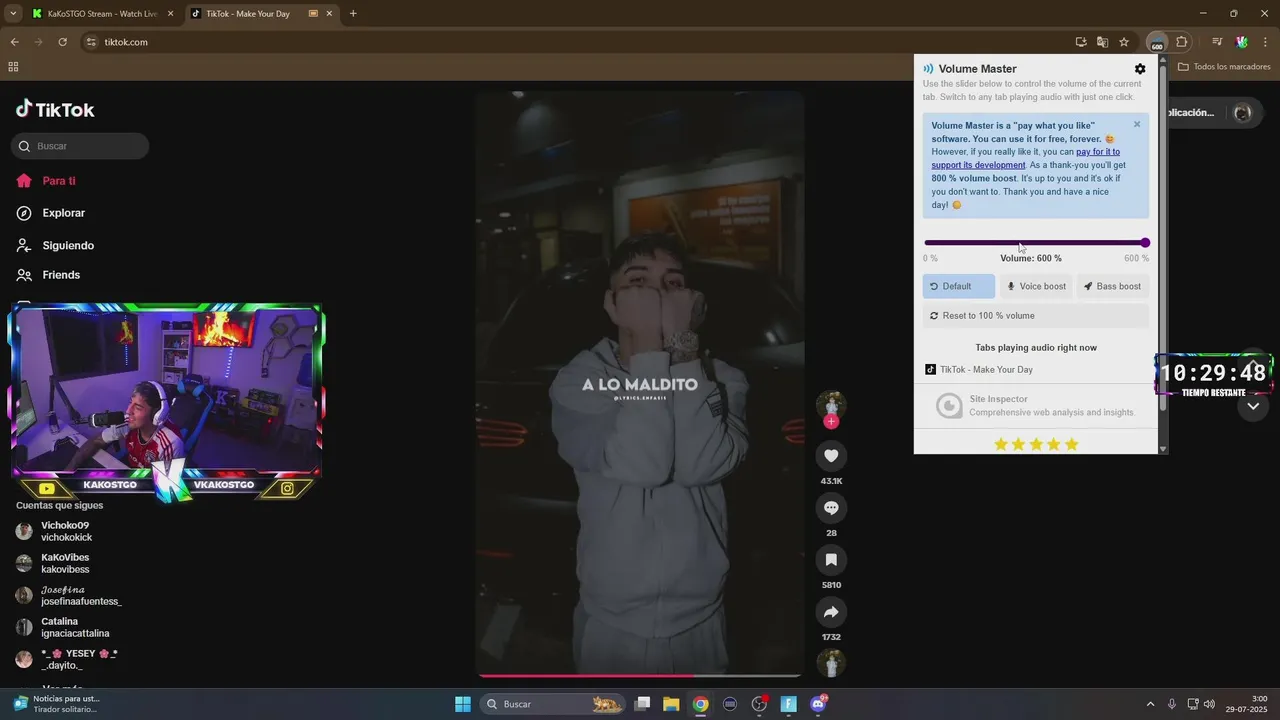Viewport: 1280px width, 720px height.
Task: Open Catalina ignaciacattalina account
Action: [62, 627]
